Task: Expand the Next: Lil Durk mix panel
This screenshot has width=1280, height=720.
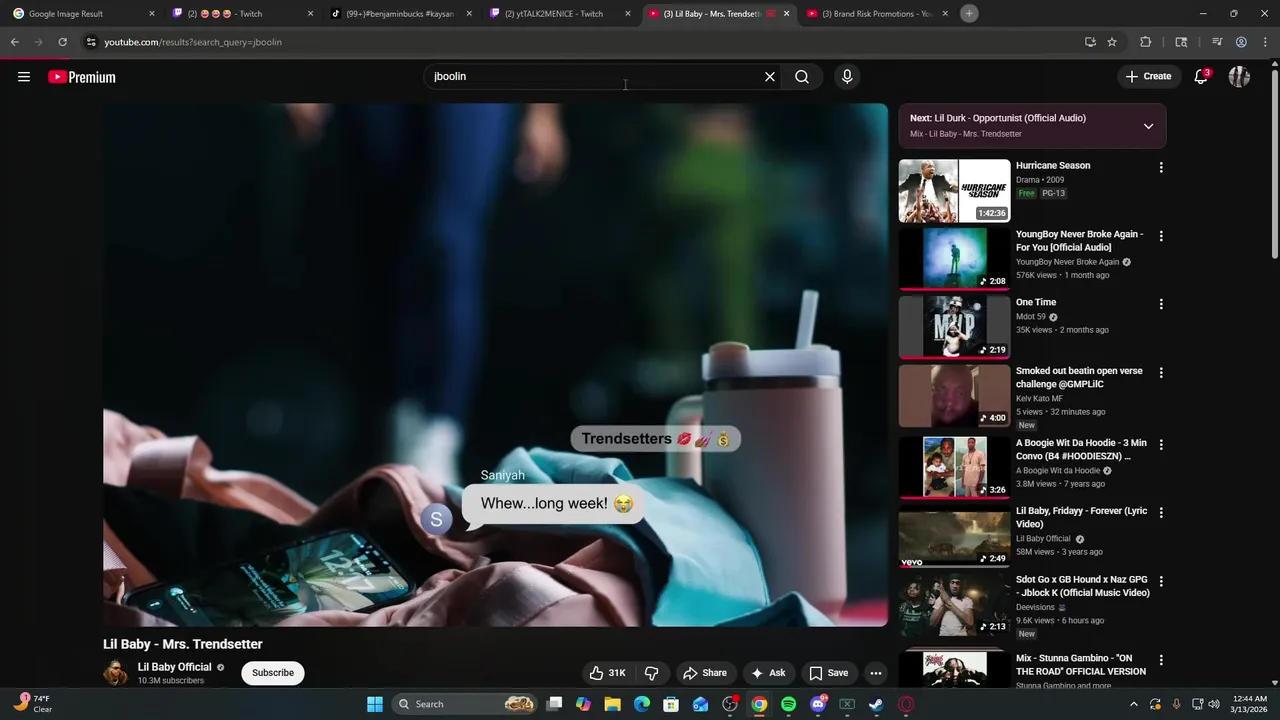Action: click(1148, 126)
